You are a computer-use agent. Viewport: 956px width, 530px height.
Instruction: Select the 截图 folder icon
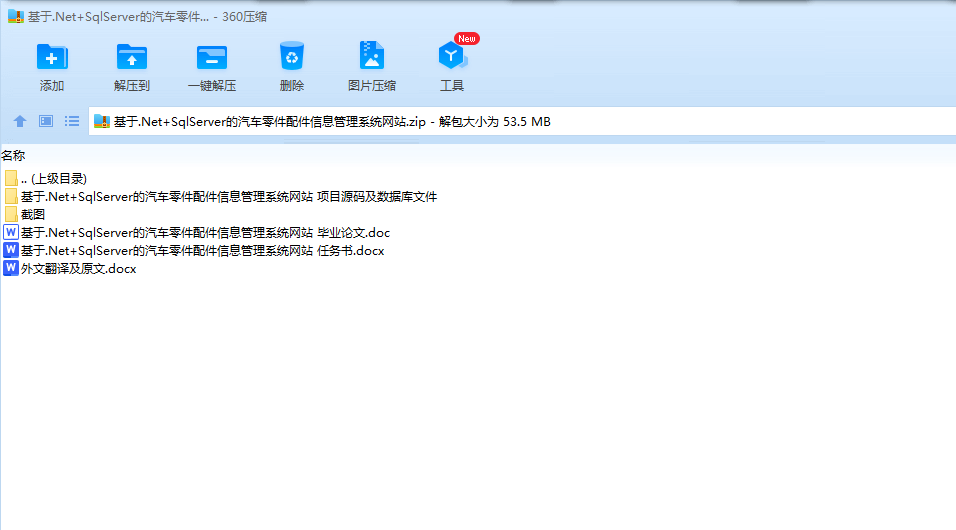coord(11,214)
